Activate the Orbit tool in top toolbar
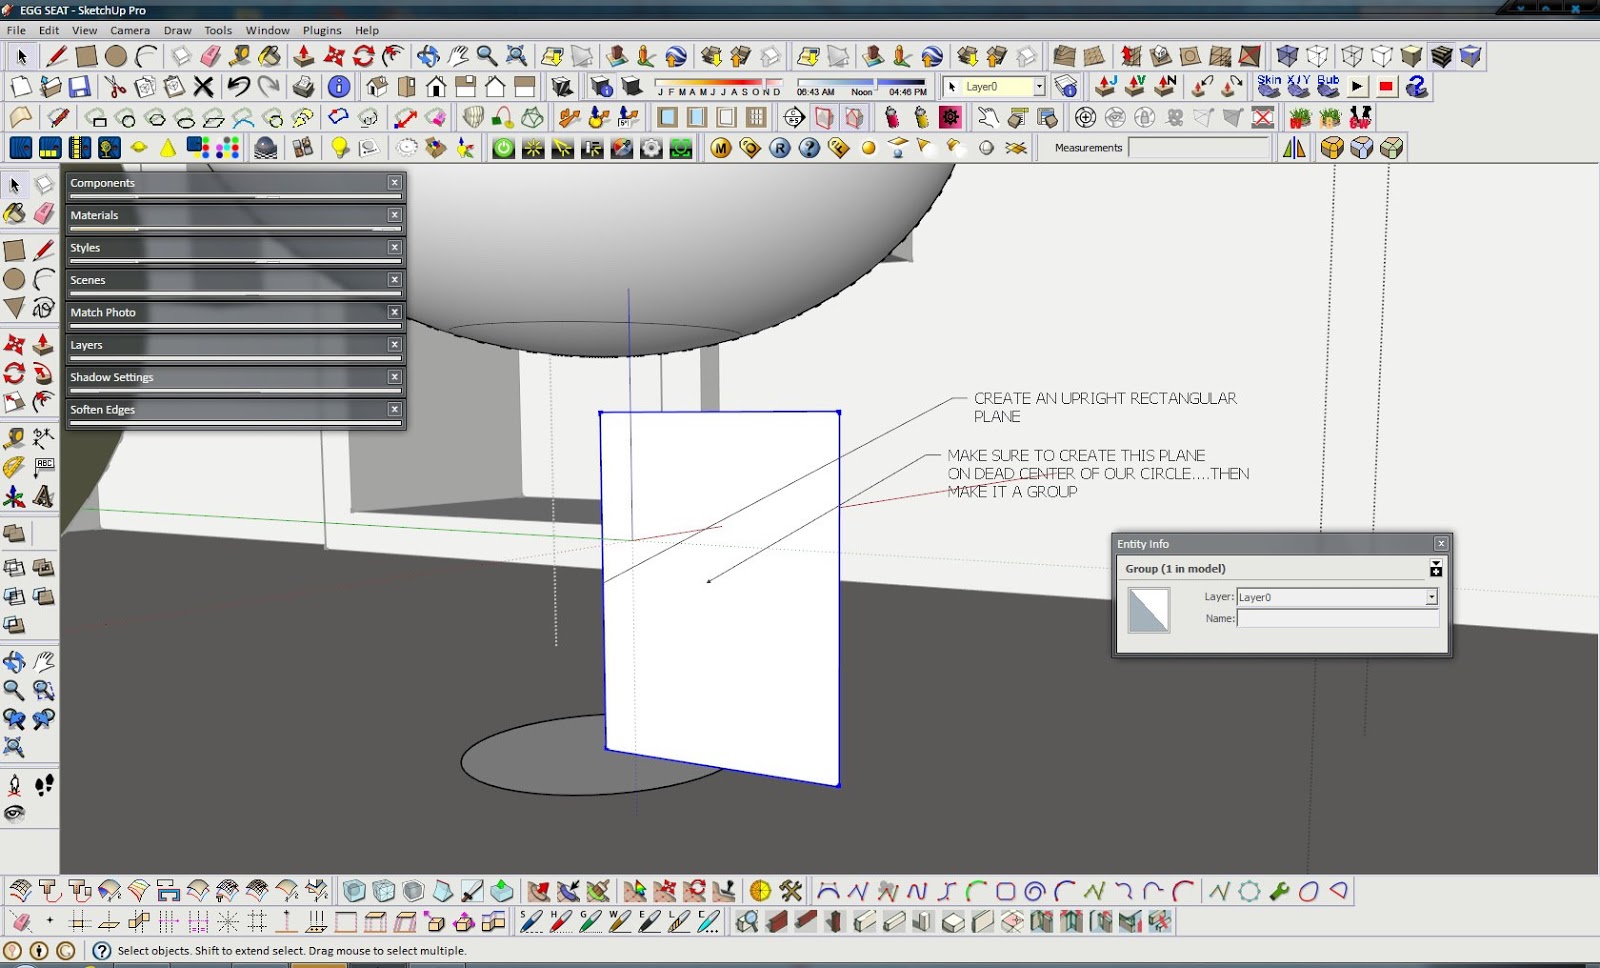Image resolution: width=1600 pixels, height=968 pixels. pyautogui.click(x=428, y=56)
